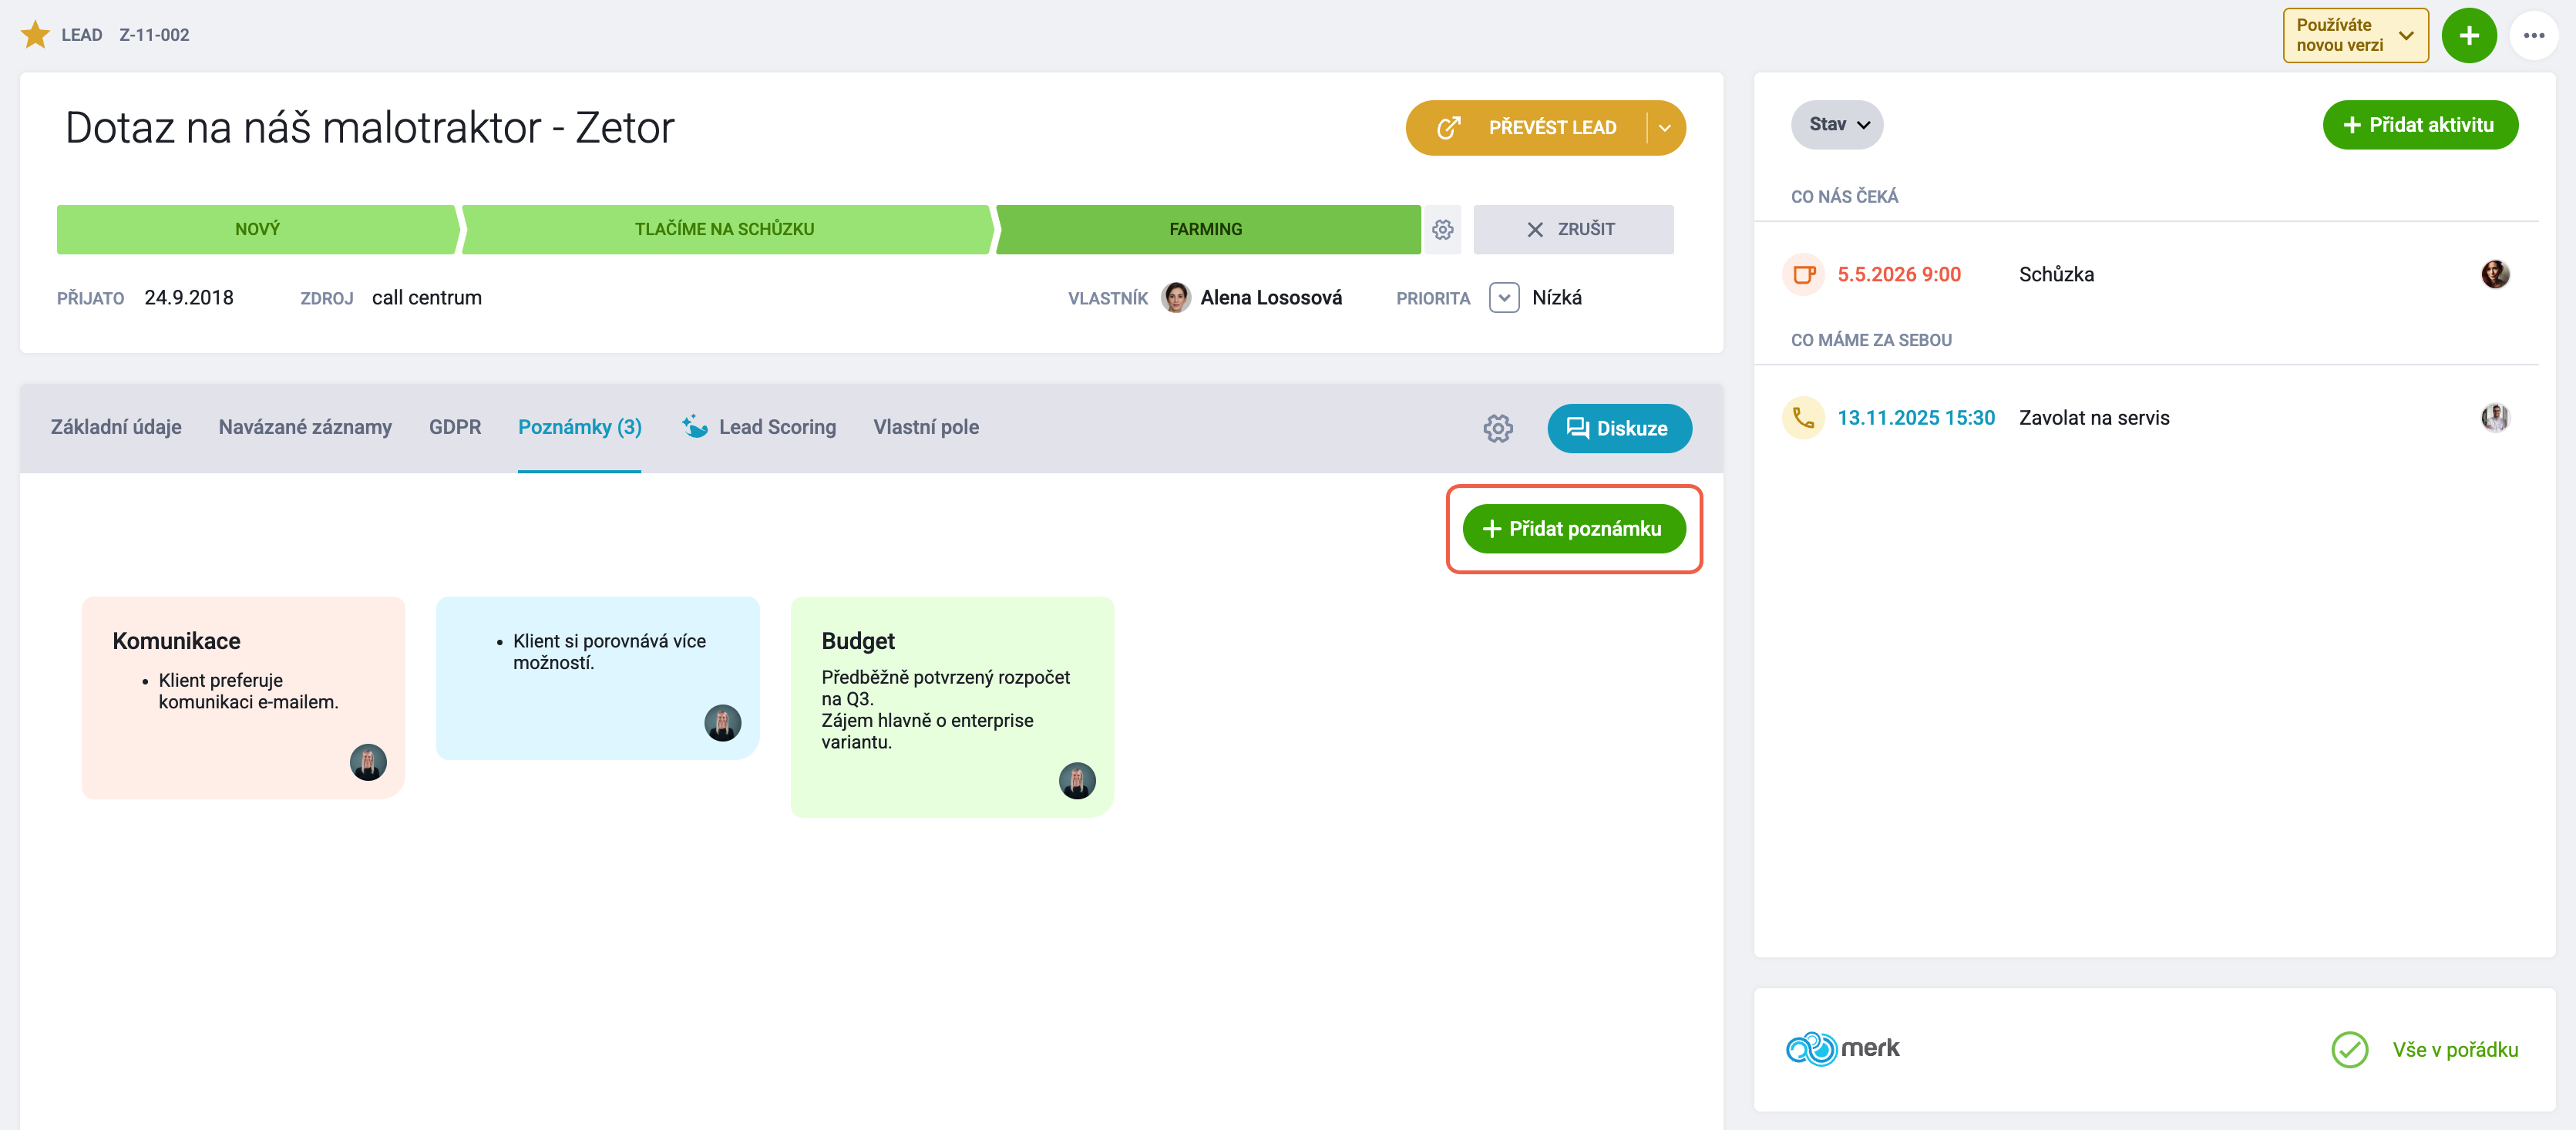This screenshot has height=1130, width=2576.
Task: Click the X icon on the Zrušit button
Action: point(1535,229)
